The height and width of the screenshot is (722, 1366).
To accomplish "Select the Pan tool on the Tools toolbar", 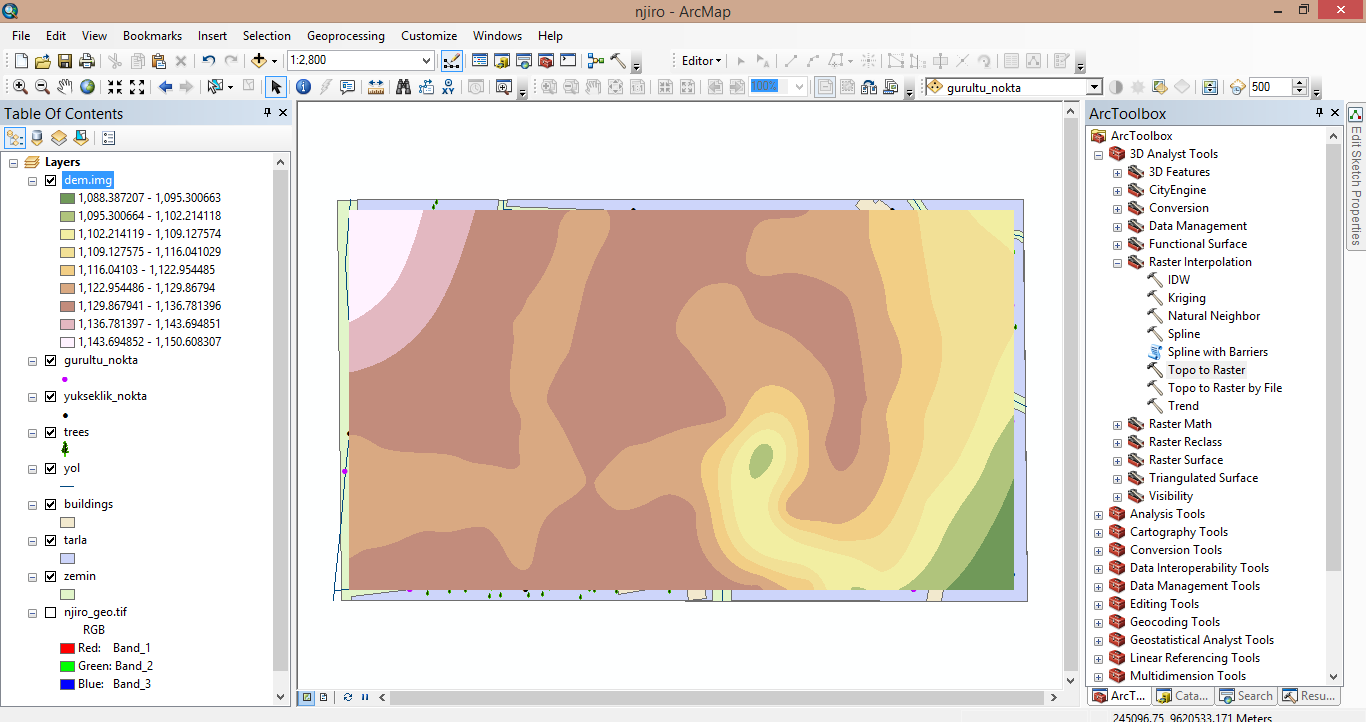I will click(64, 87).
